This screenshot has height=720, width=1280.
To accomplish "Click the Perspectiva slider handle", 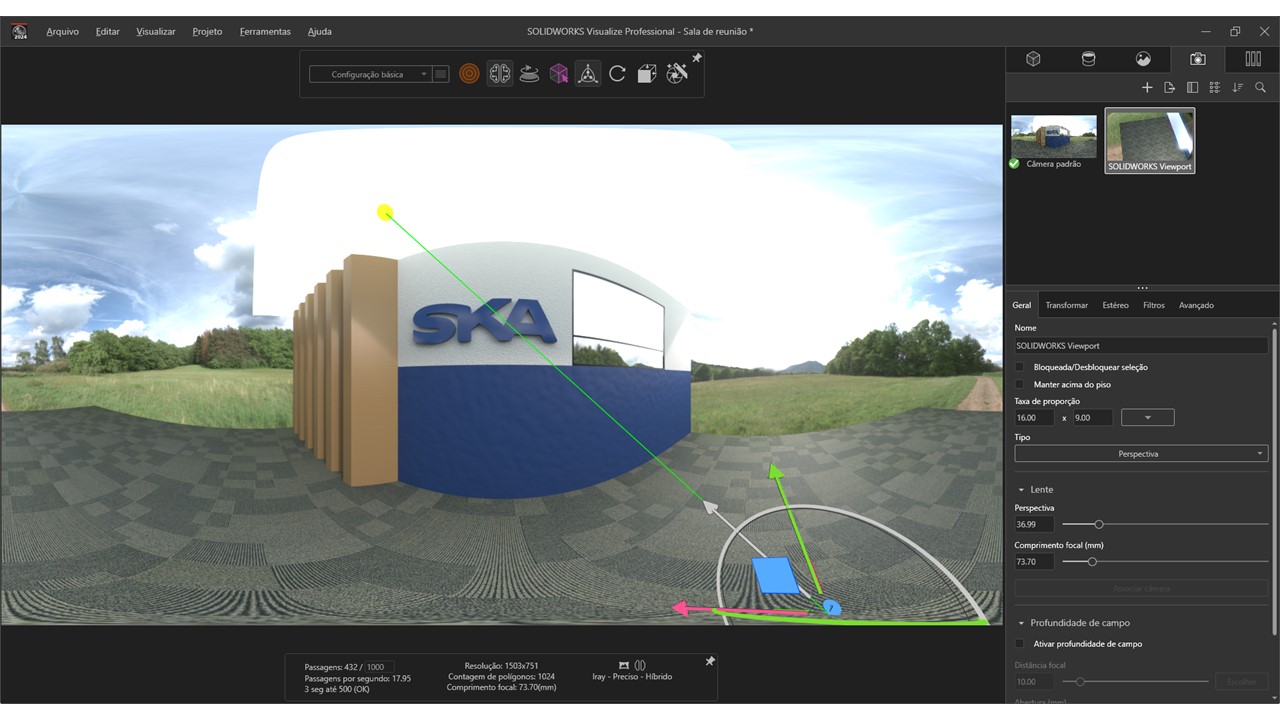I will tap(1099, 524).
